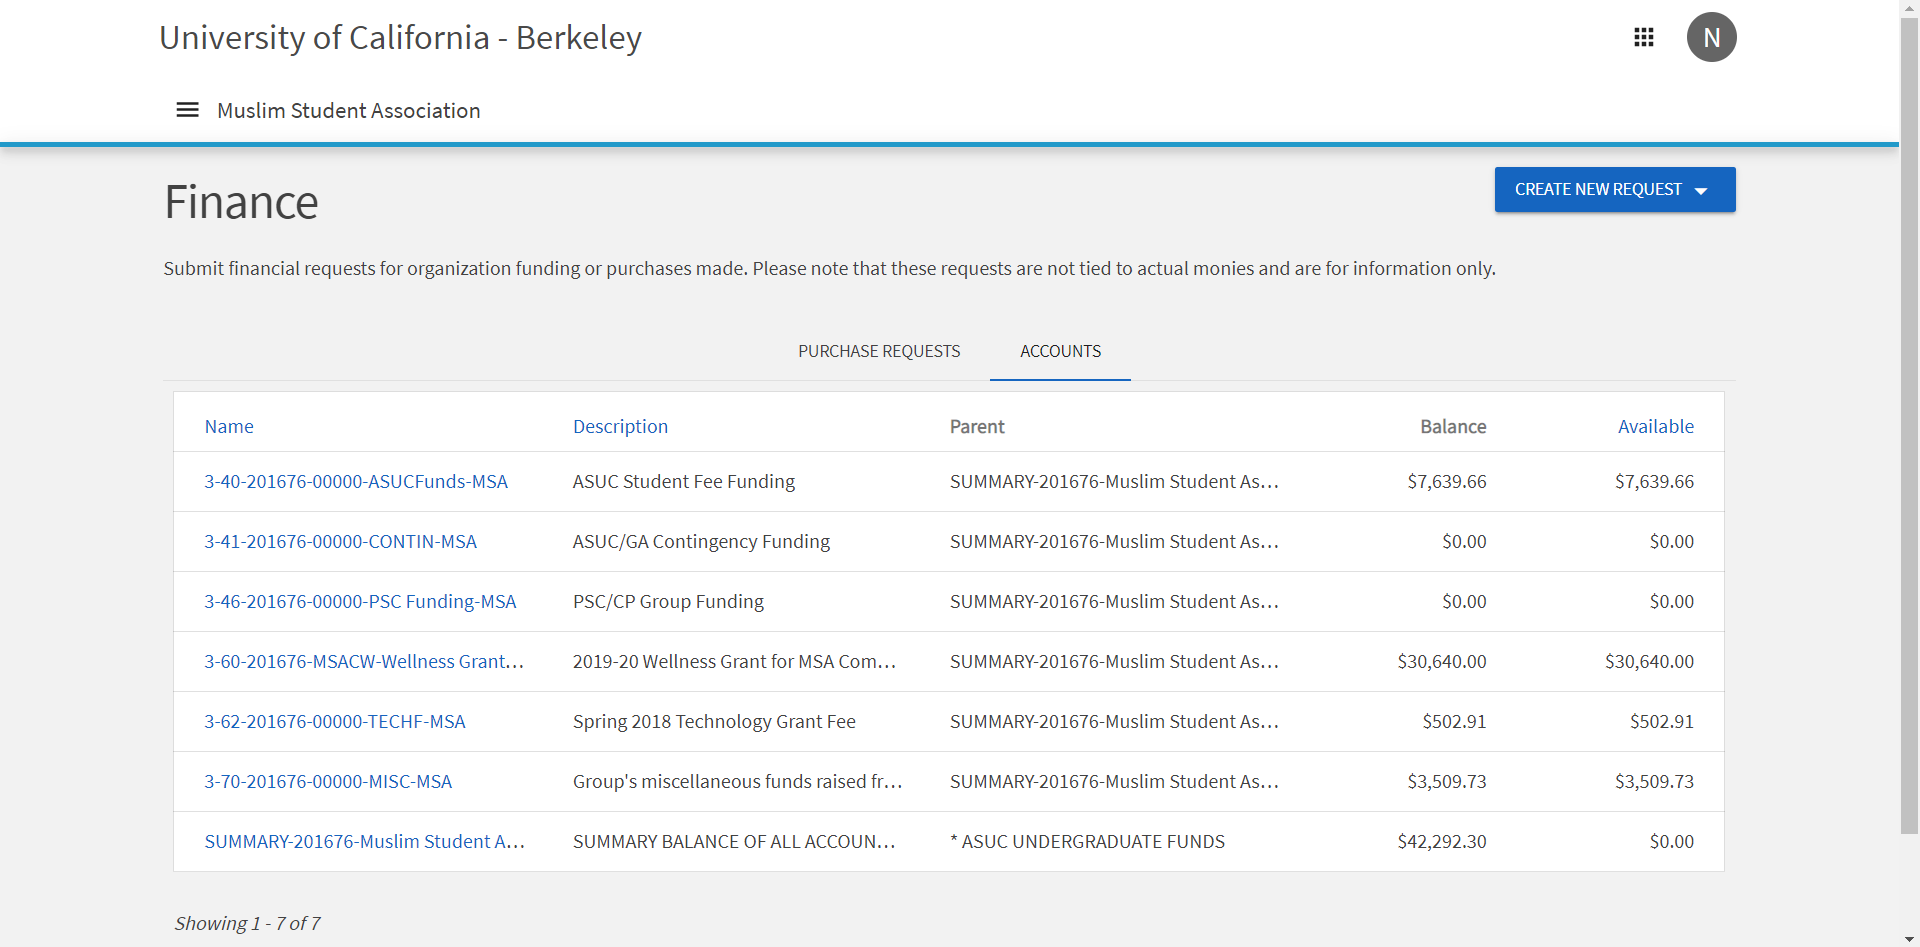Click the page vertical scrollbar thumb
Screen dimensions: 1920x947
[1910, 425]
